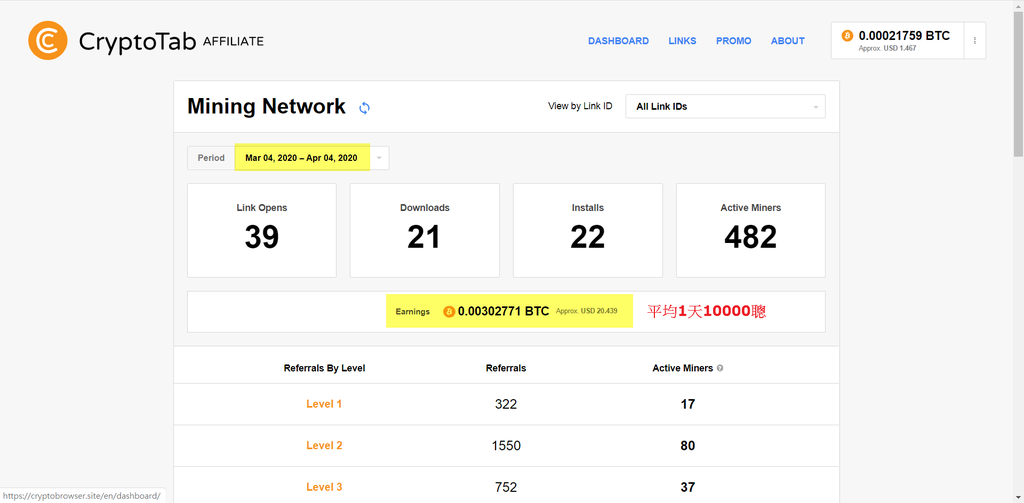Viewport: 1024px width, 503px height.
Task: Click the CryptoTab orange logo icon
Action: (x=48, y=41)
